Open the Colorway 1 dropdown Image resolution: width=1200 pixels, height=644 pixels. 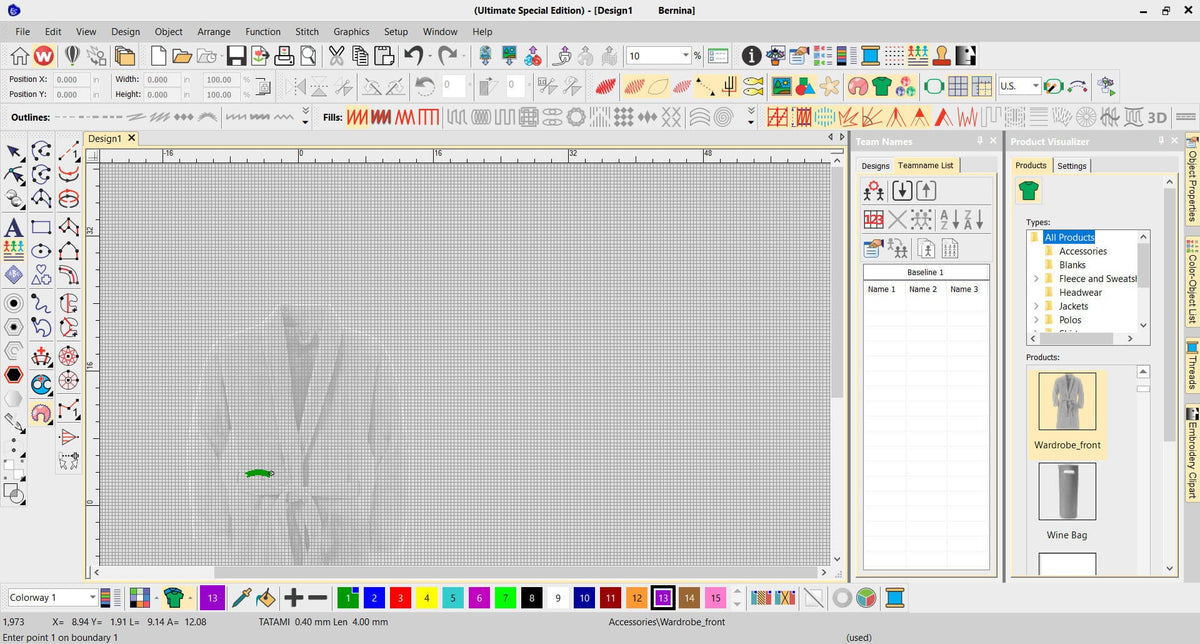pyautogui.click(x=92, y=598)
